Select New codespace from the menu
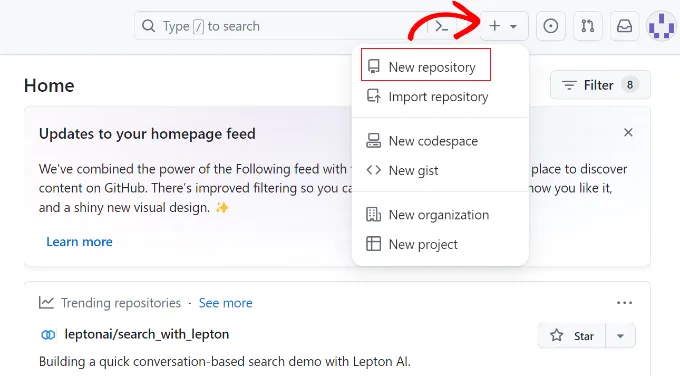Image resolution: width=680 pixels, height=376 pixels. pyautogui.click(x=440, y=141)
